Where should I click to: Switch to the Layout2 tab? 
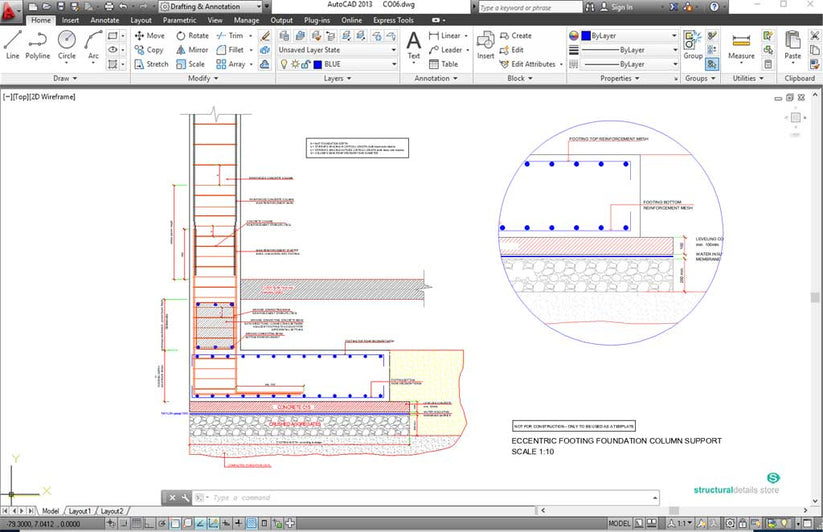(112, 510)
